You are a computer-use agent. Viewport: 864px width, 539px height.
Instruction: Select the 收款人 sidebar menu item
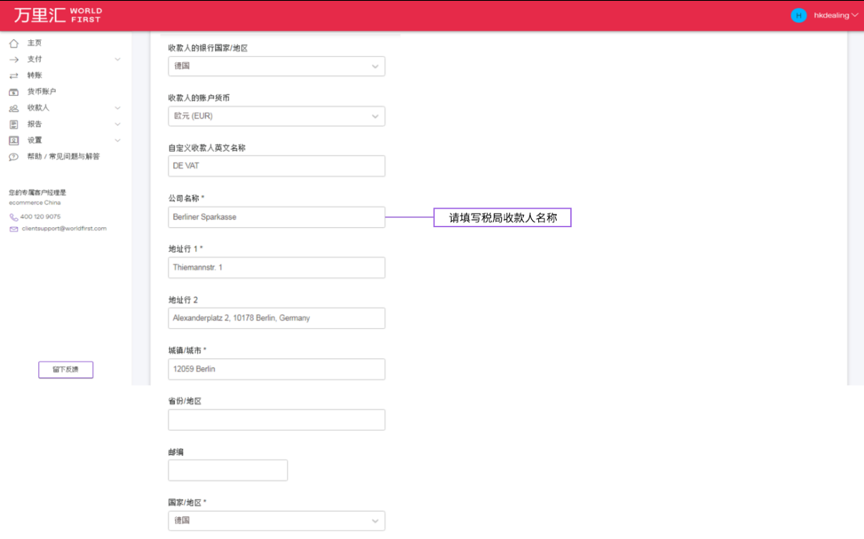click(38, 107)
